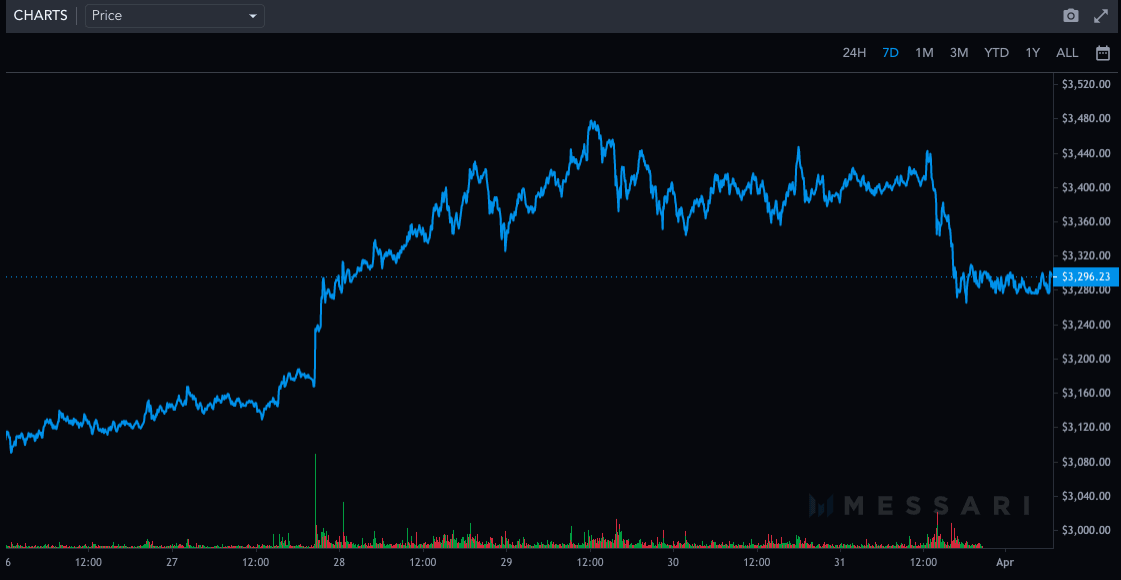Select the 1Y time range
Image resolution: width=1121 pixels, height=580 pixels.
click(x=1032, y=52)
